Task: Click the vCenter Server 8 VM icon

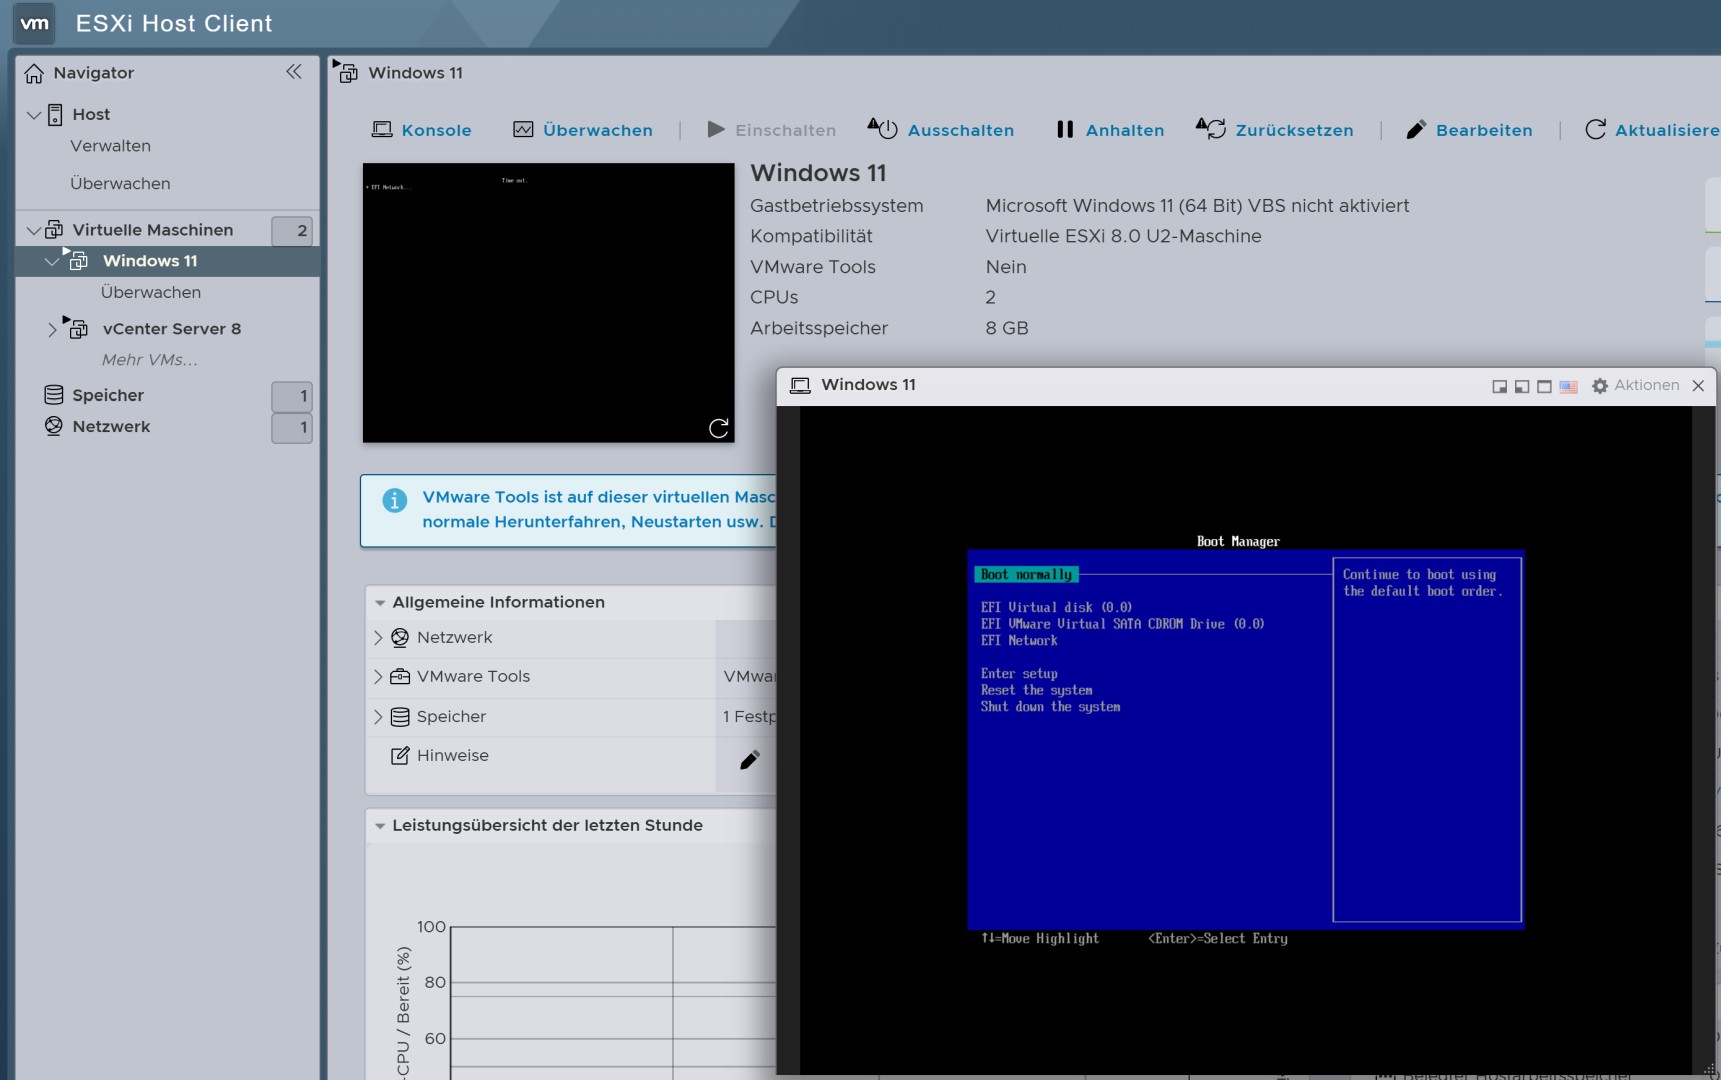Action: [76, 327]
